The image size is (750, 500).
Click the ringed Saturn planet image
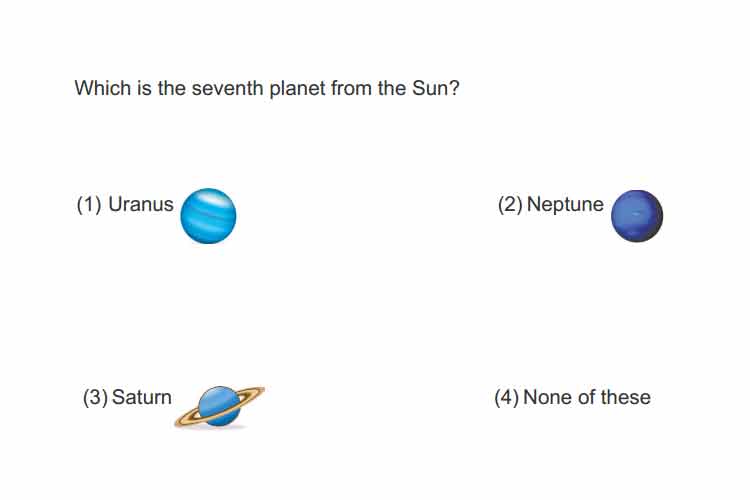click(220, 407)
